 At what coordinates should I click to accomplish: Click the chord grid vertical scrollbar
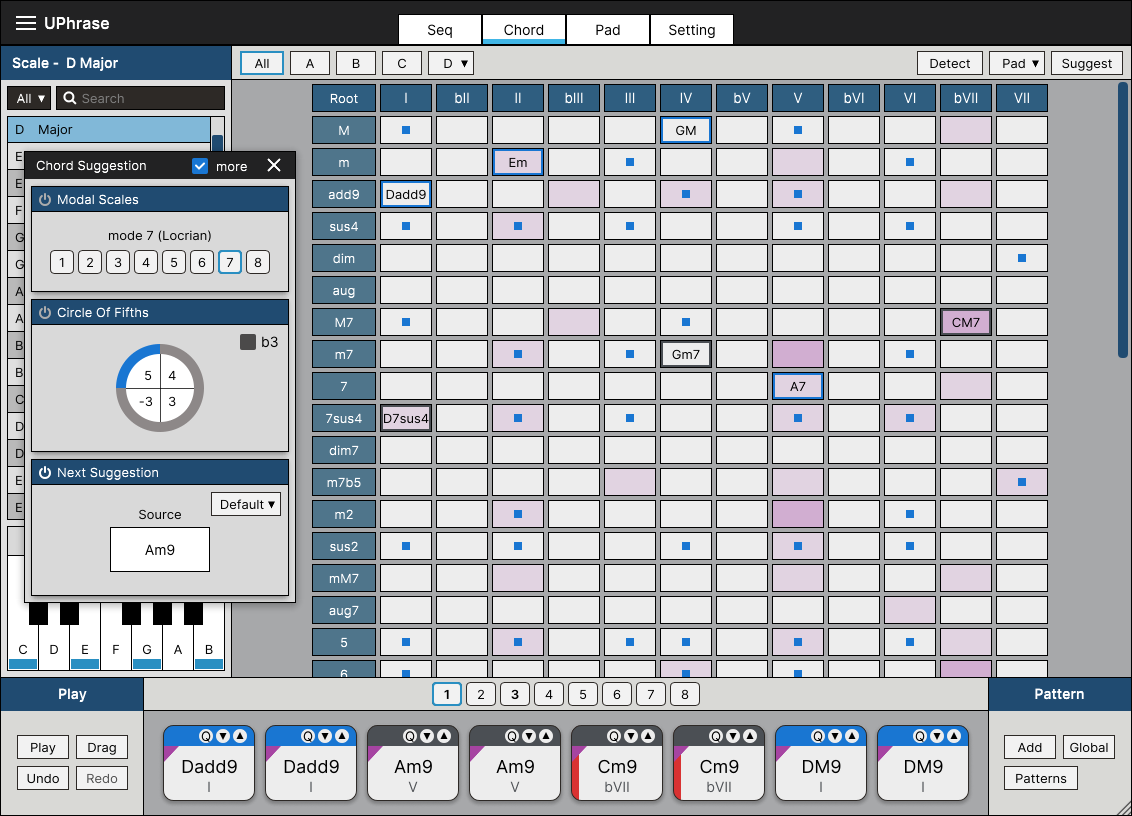[x=1123, y=220]
